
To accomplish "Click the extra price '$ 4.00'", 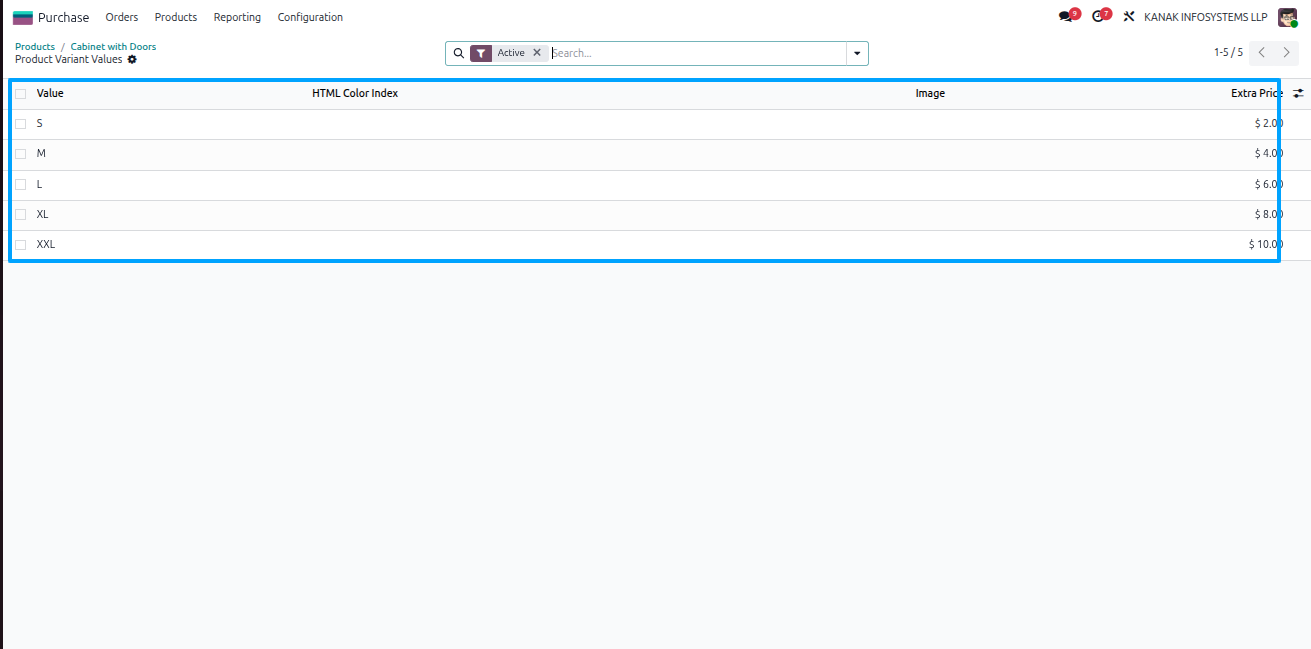I will tap(1268, 153).
